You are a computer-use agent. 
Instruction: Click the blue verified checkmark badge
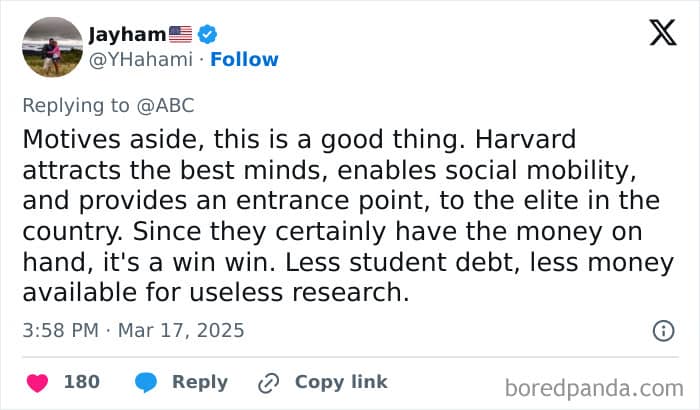[208, 34]
